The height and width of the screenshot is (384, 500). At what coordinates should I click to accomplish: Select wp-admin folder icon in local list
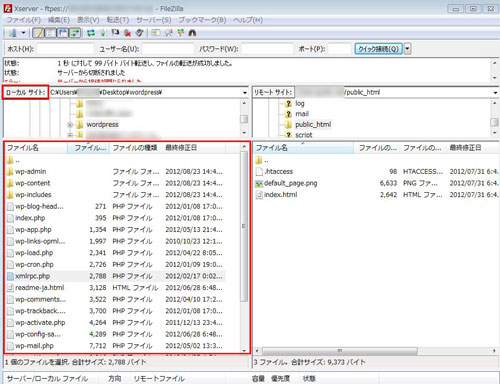[10, 172]
